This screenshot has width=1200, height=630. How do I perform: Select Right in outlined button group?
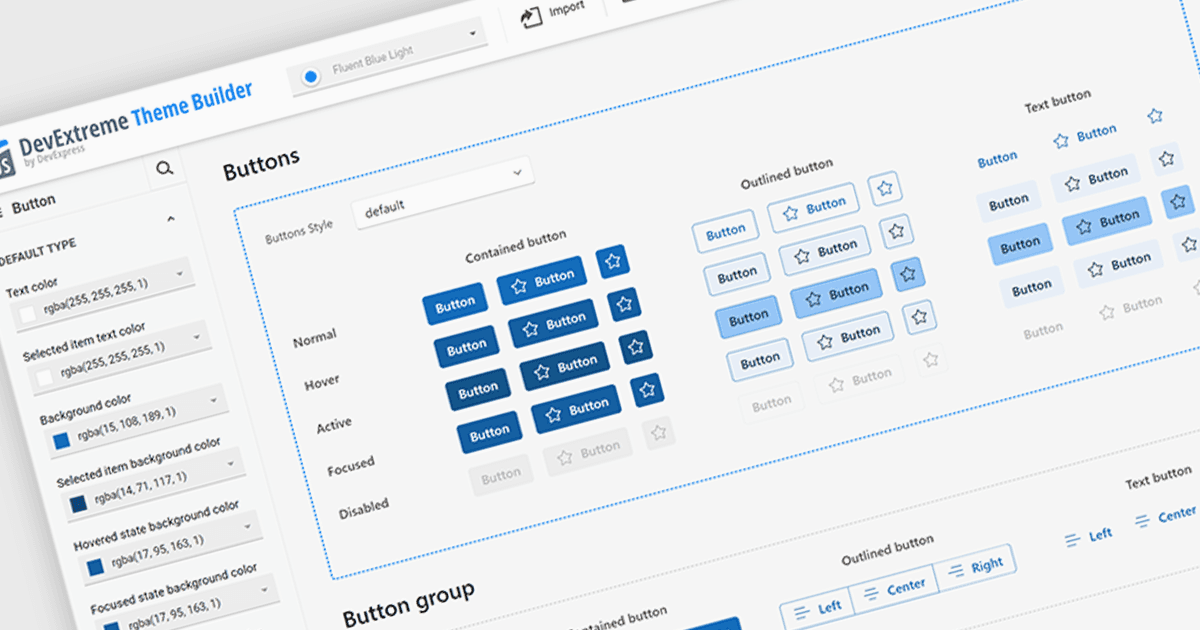(974, 566)
